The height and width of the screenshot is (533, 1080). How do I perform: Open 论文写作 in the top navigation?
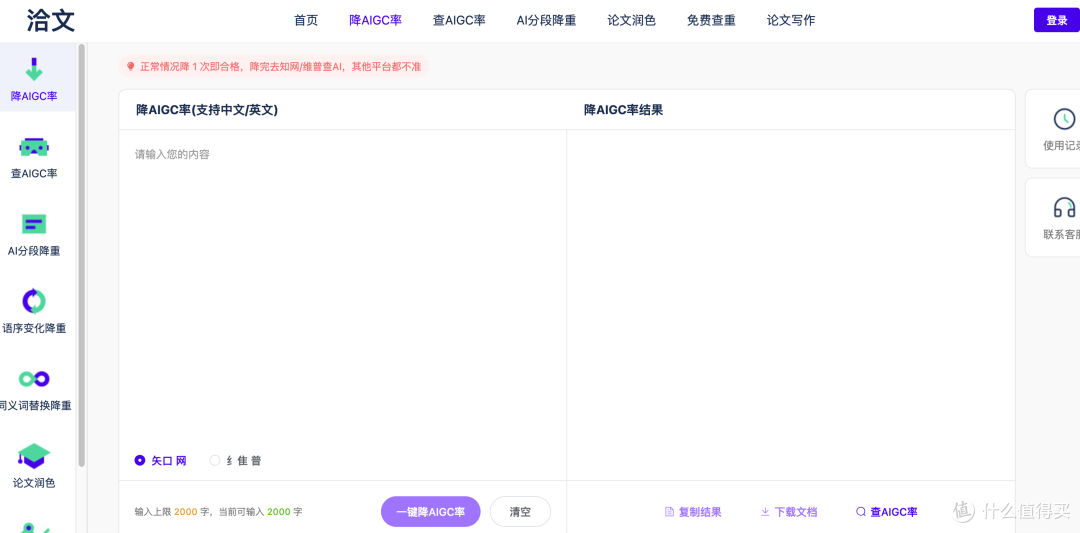[x=791, y=21]
